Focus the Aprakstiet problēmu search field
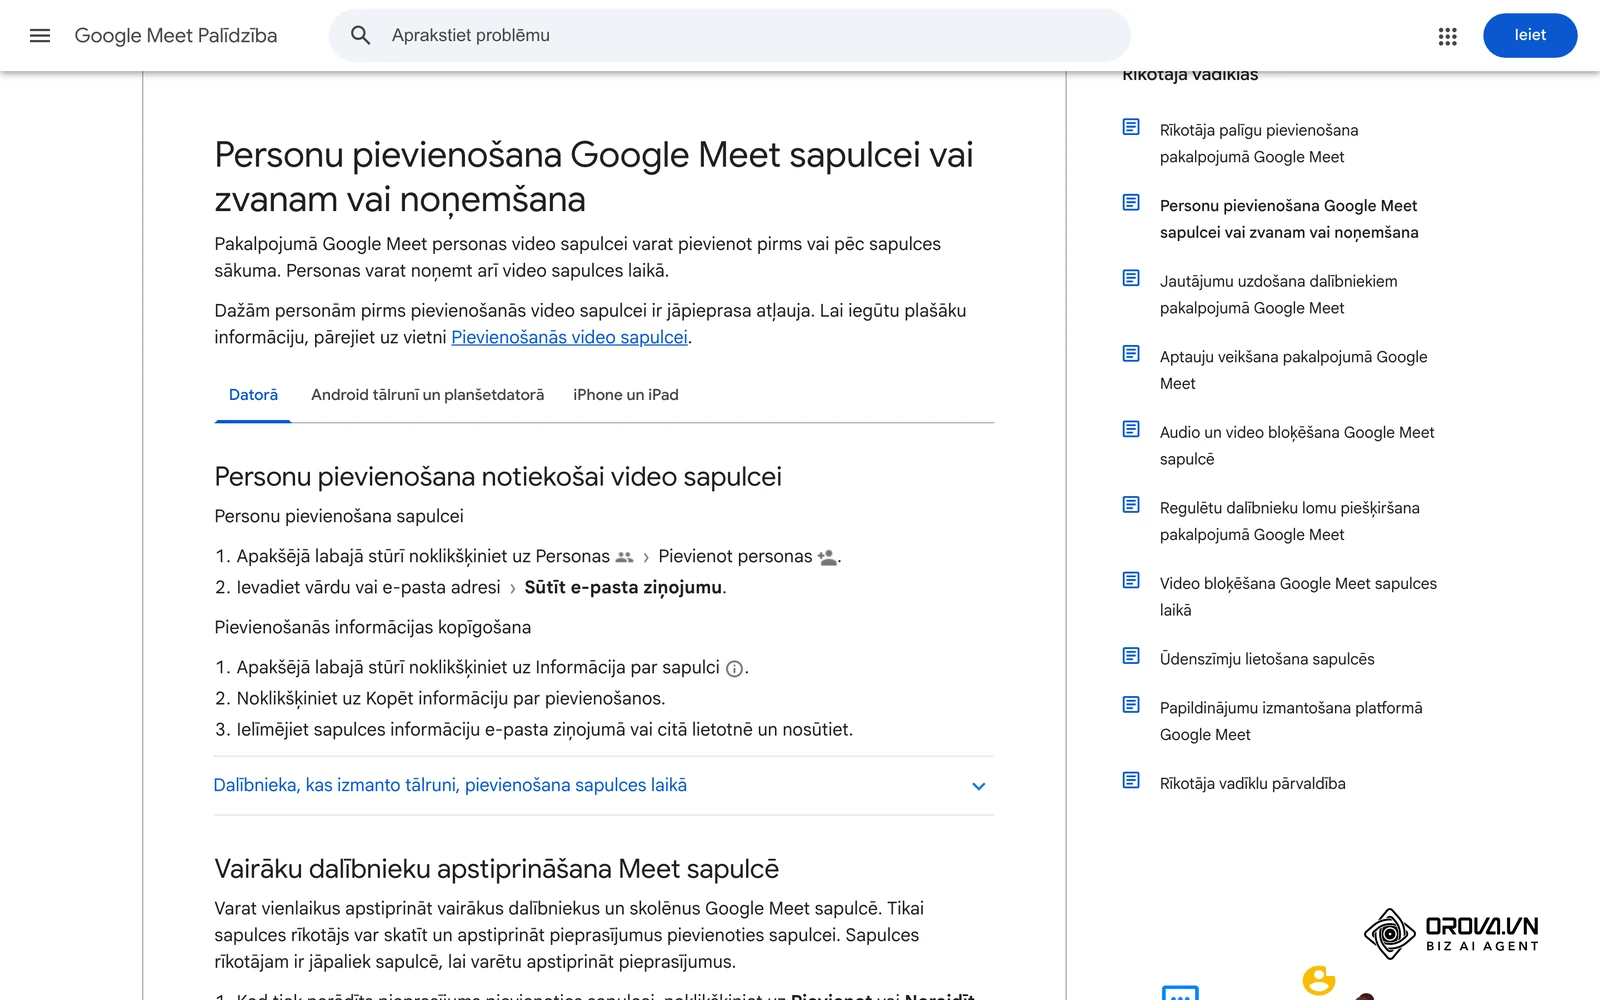Viewport: 1600px width, 1000px height. [x=730, y=35]
